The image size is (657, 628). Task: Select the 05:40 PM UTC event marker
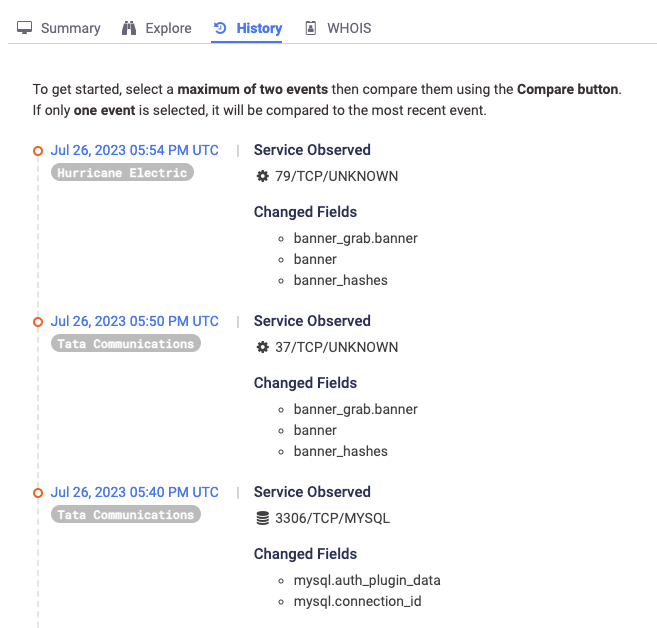[x=38, y=493]
